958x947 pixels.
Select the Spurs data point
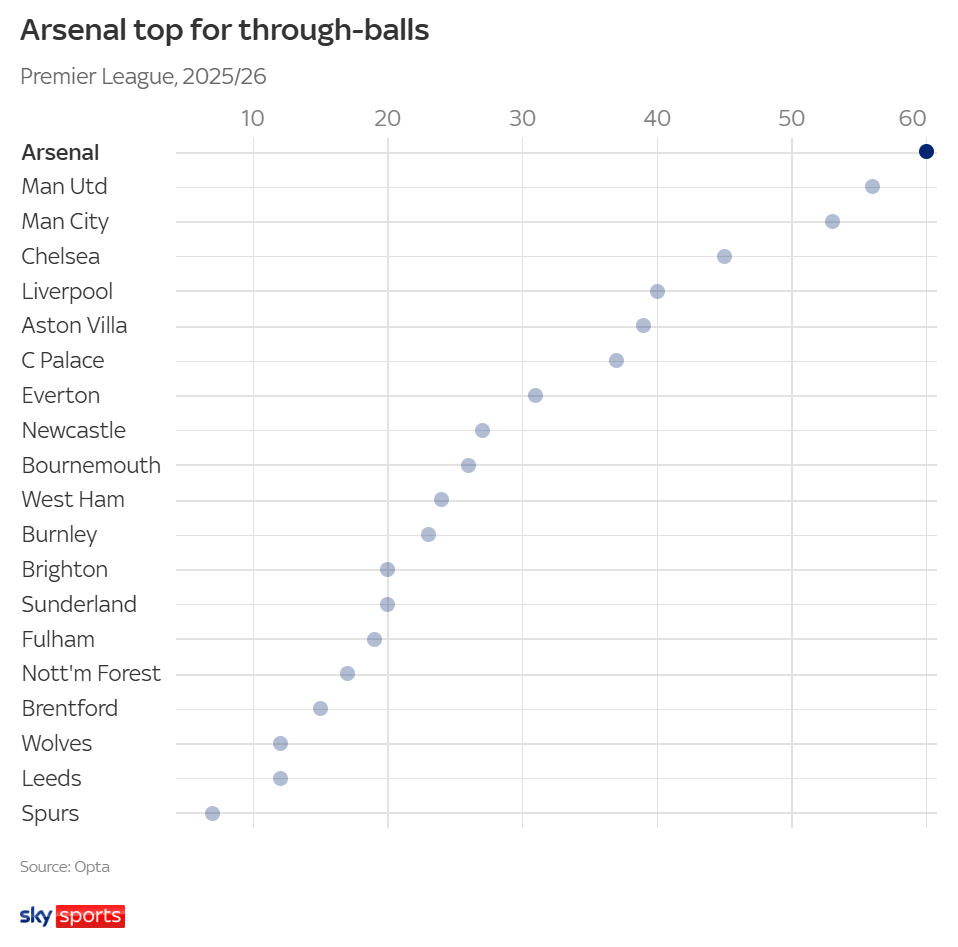(x=212, y=813)
